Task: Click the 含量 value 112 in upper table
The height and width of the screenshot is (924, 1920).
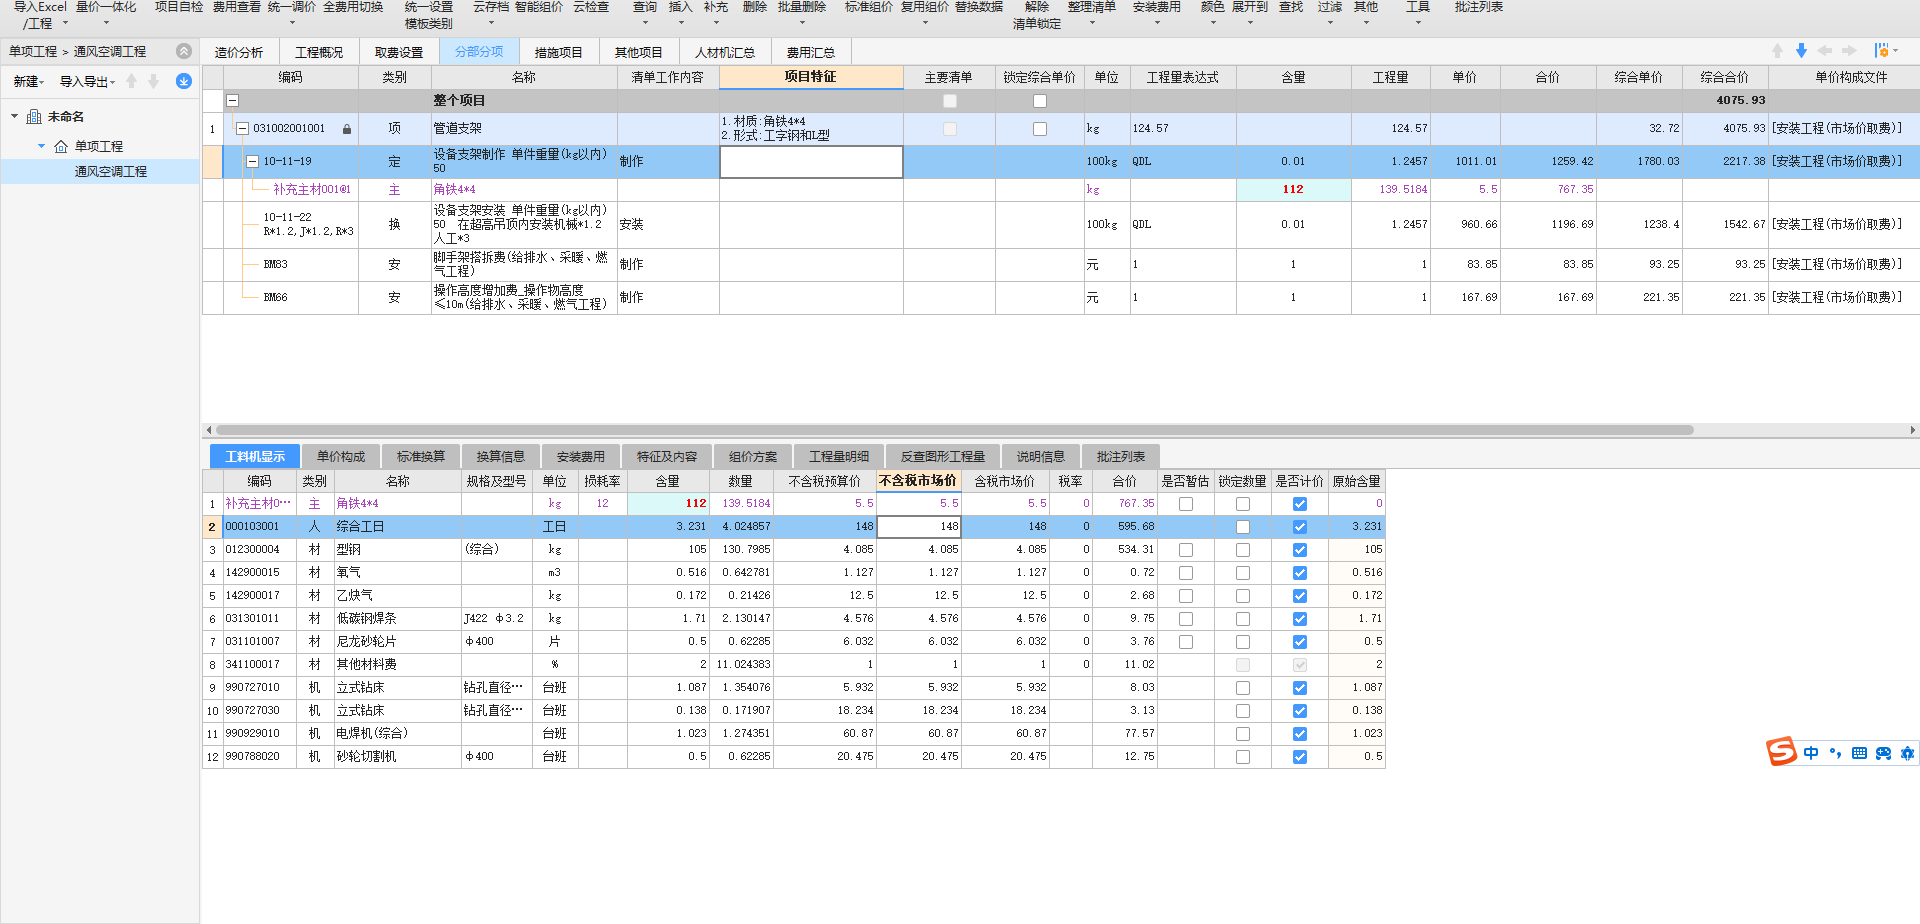Action: tap(1293, 190)
